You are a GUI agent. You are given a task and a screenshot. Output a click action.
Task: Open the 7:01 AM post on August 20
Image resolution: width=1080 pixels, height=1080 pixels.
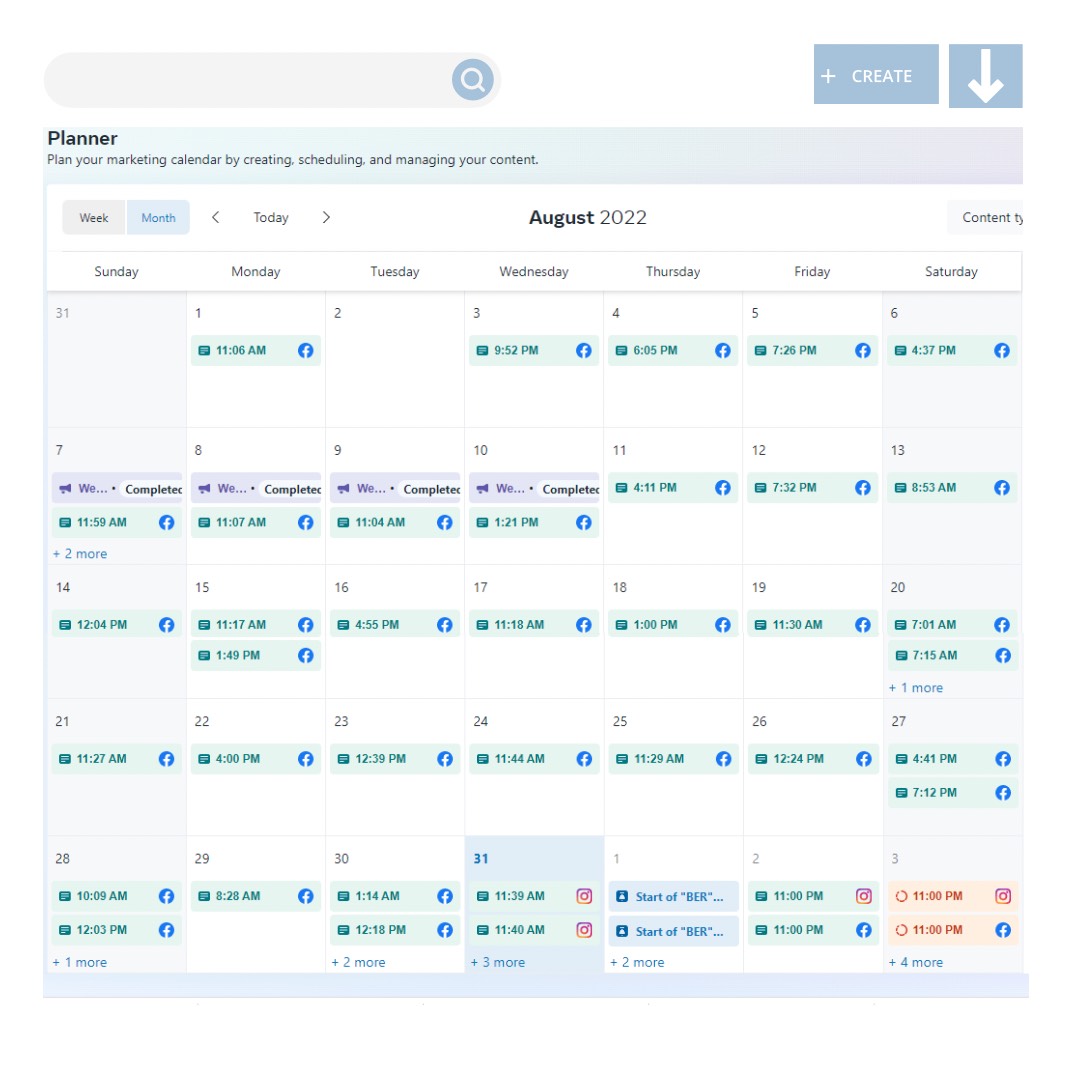(x=951, y=625)
